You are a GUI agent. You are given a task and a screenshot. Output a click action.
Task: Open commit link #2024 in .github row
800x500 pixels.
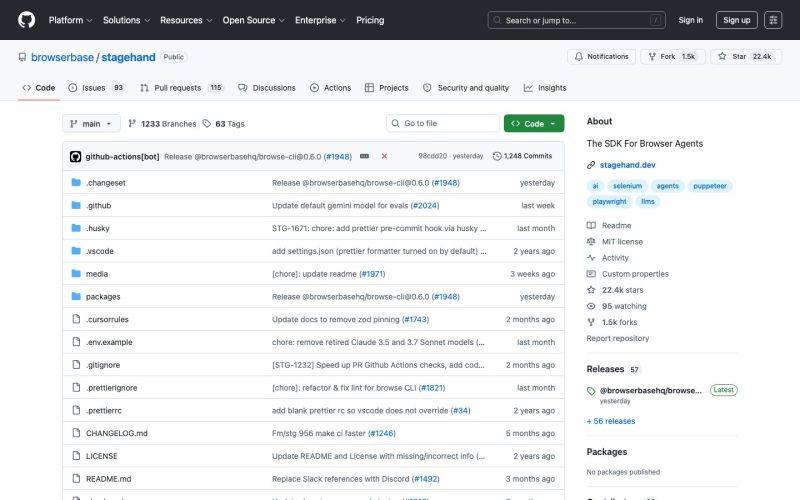pos(424,205)
